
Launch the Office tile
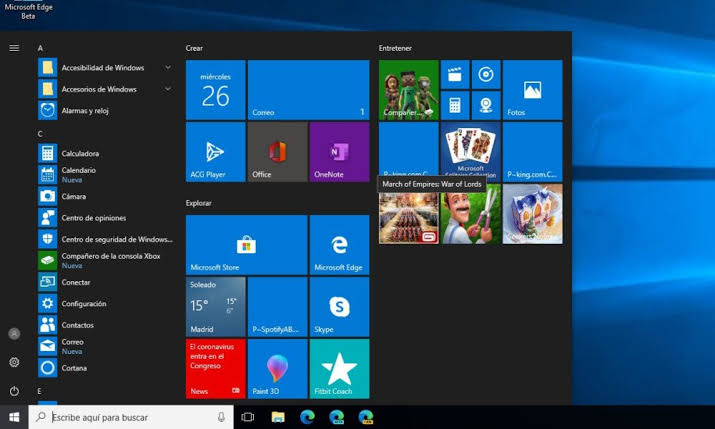click(277, 152)
